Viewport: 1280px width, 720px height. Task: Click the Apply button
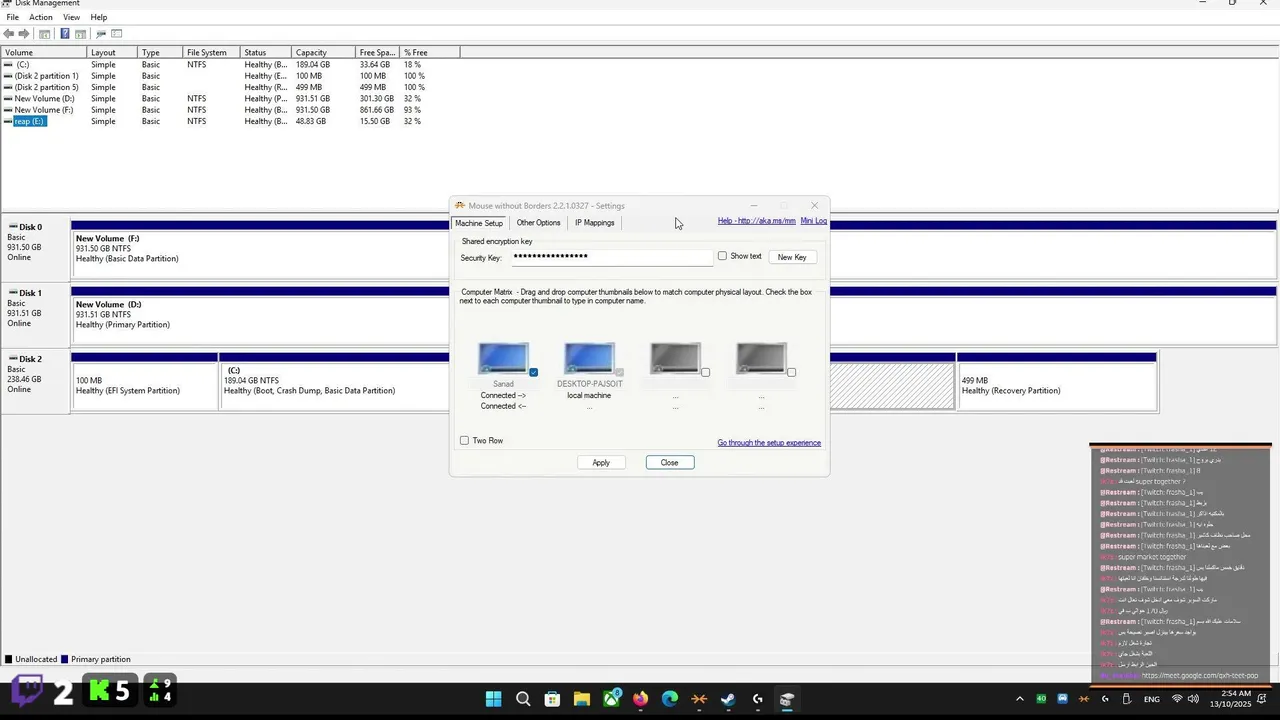tap(601, 462)
